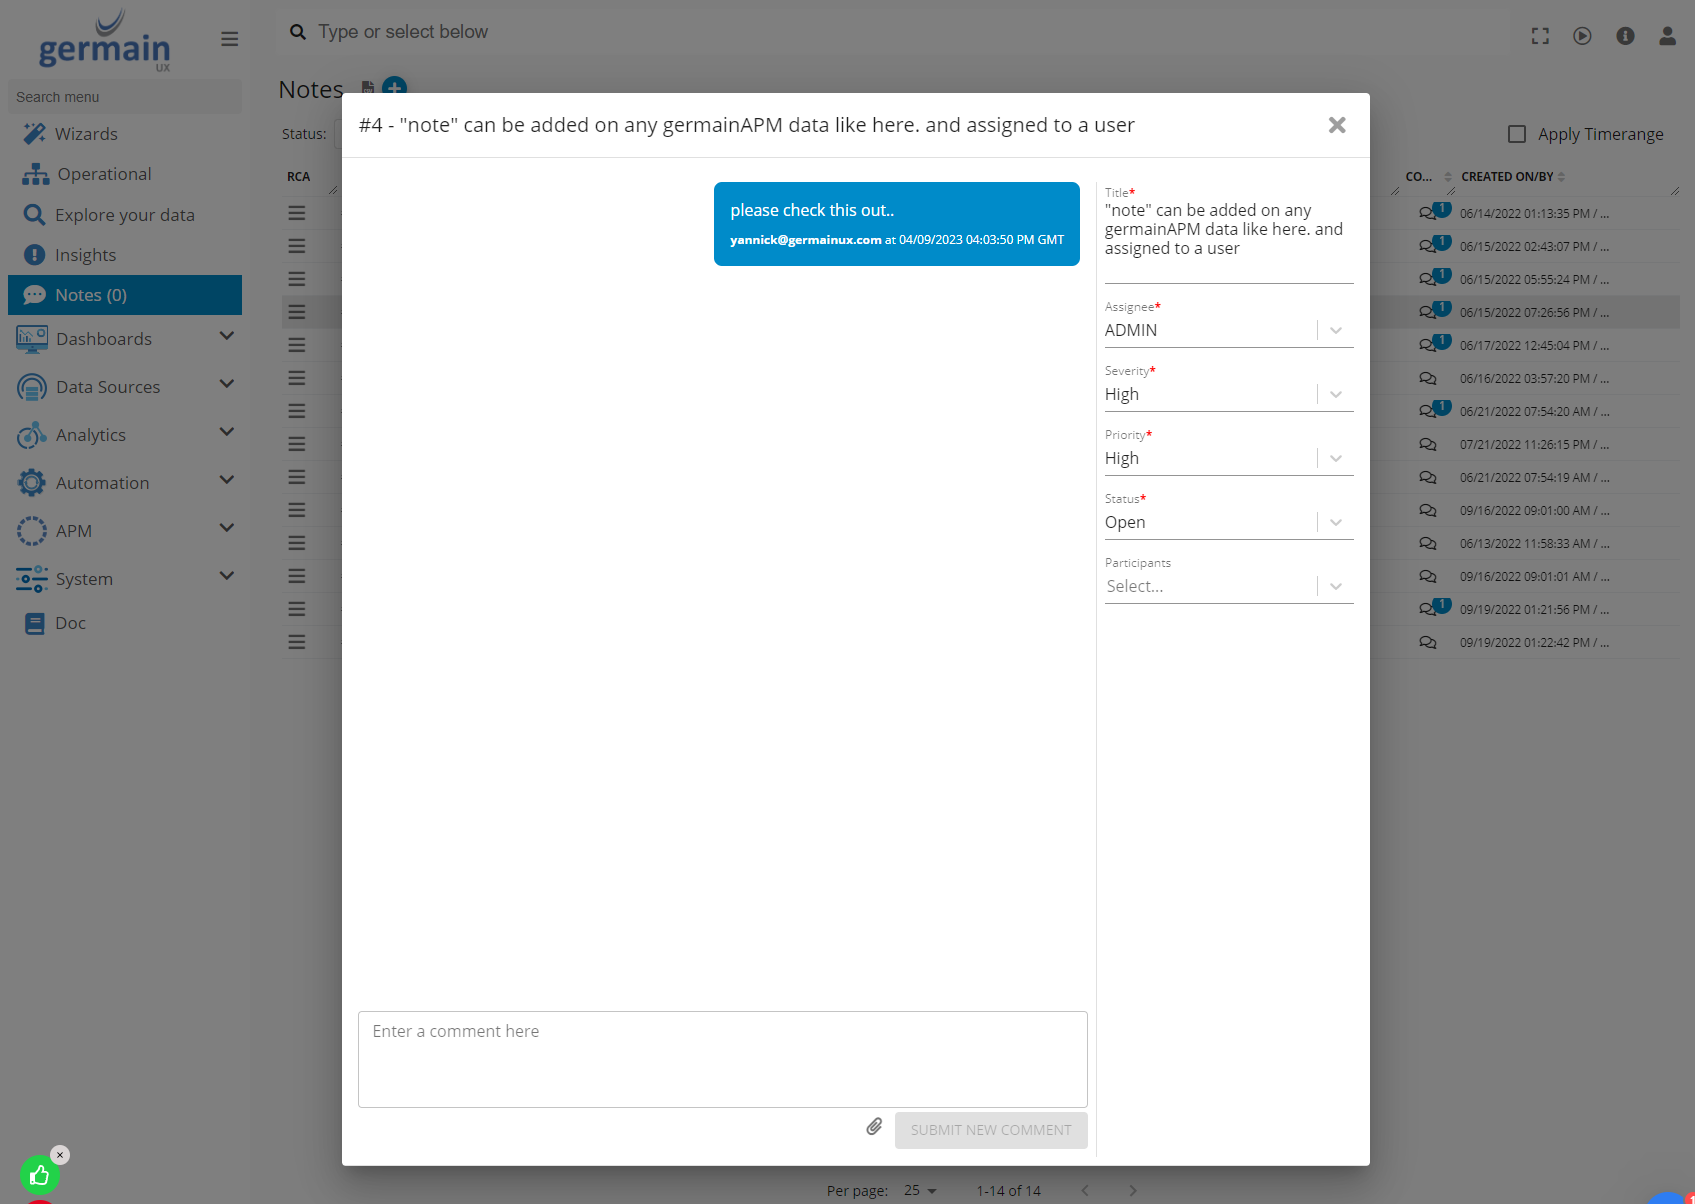This screenshot has width=1695, height=1204.
Task: Go to Insights in sidebar
Action: tap(85, 255)
